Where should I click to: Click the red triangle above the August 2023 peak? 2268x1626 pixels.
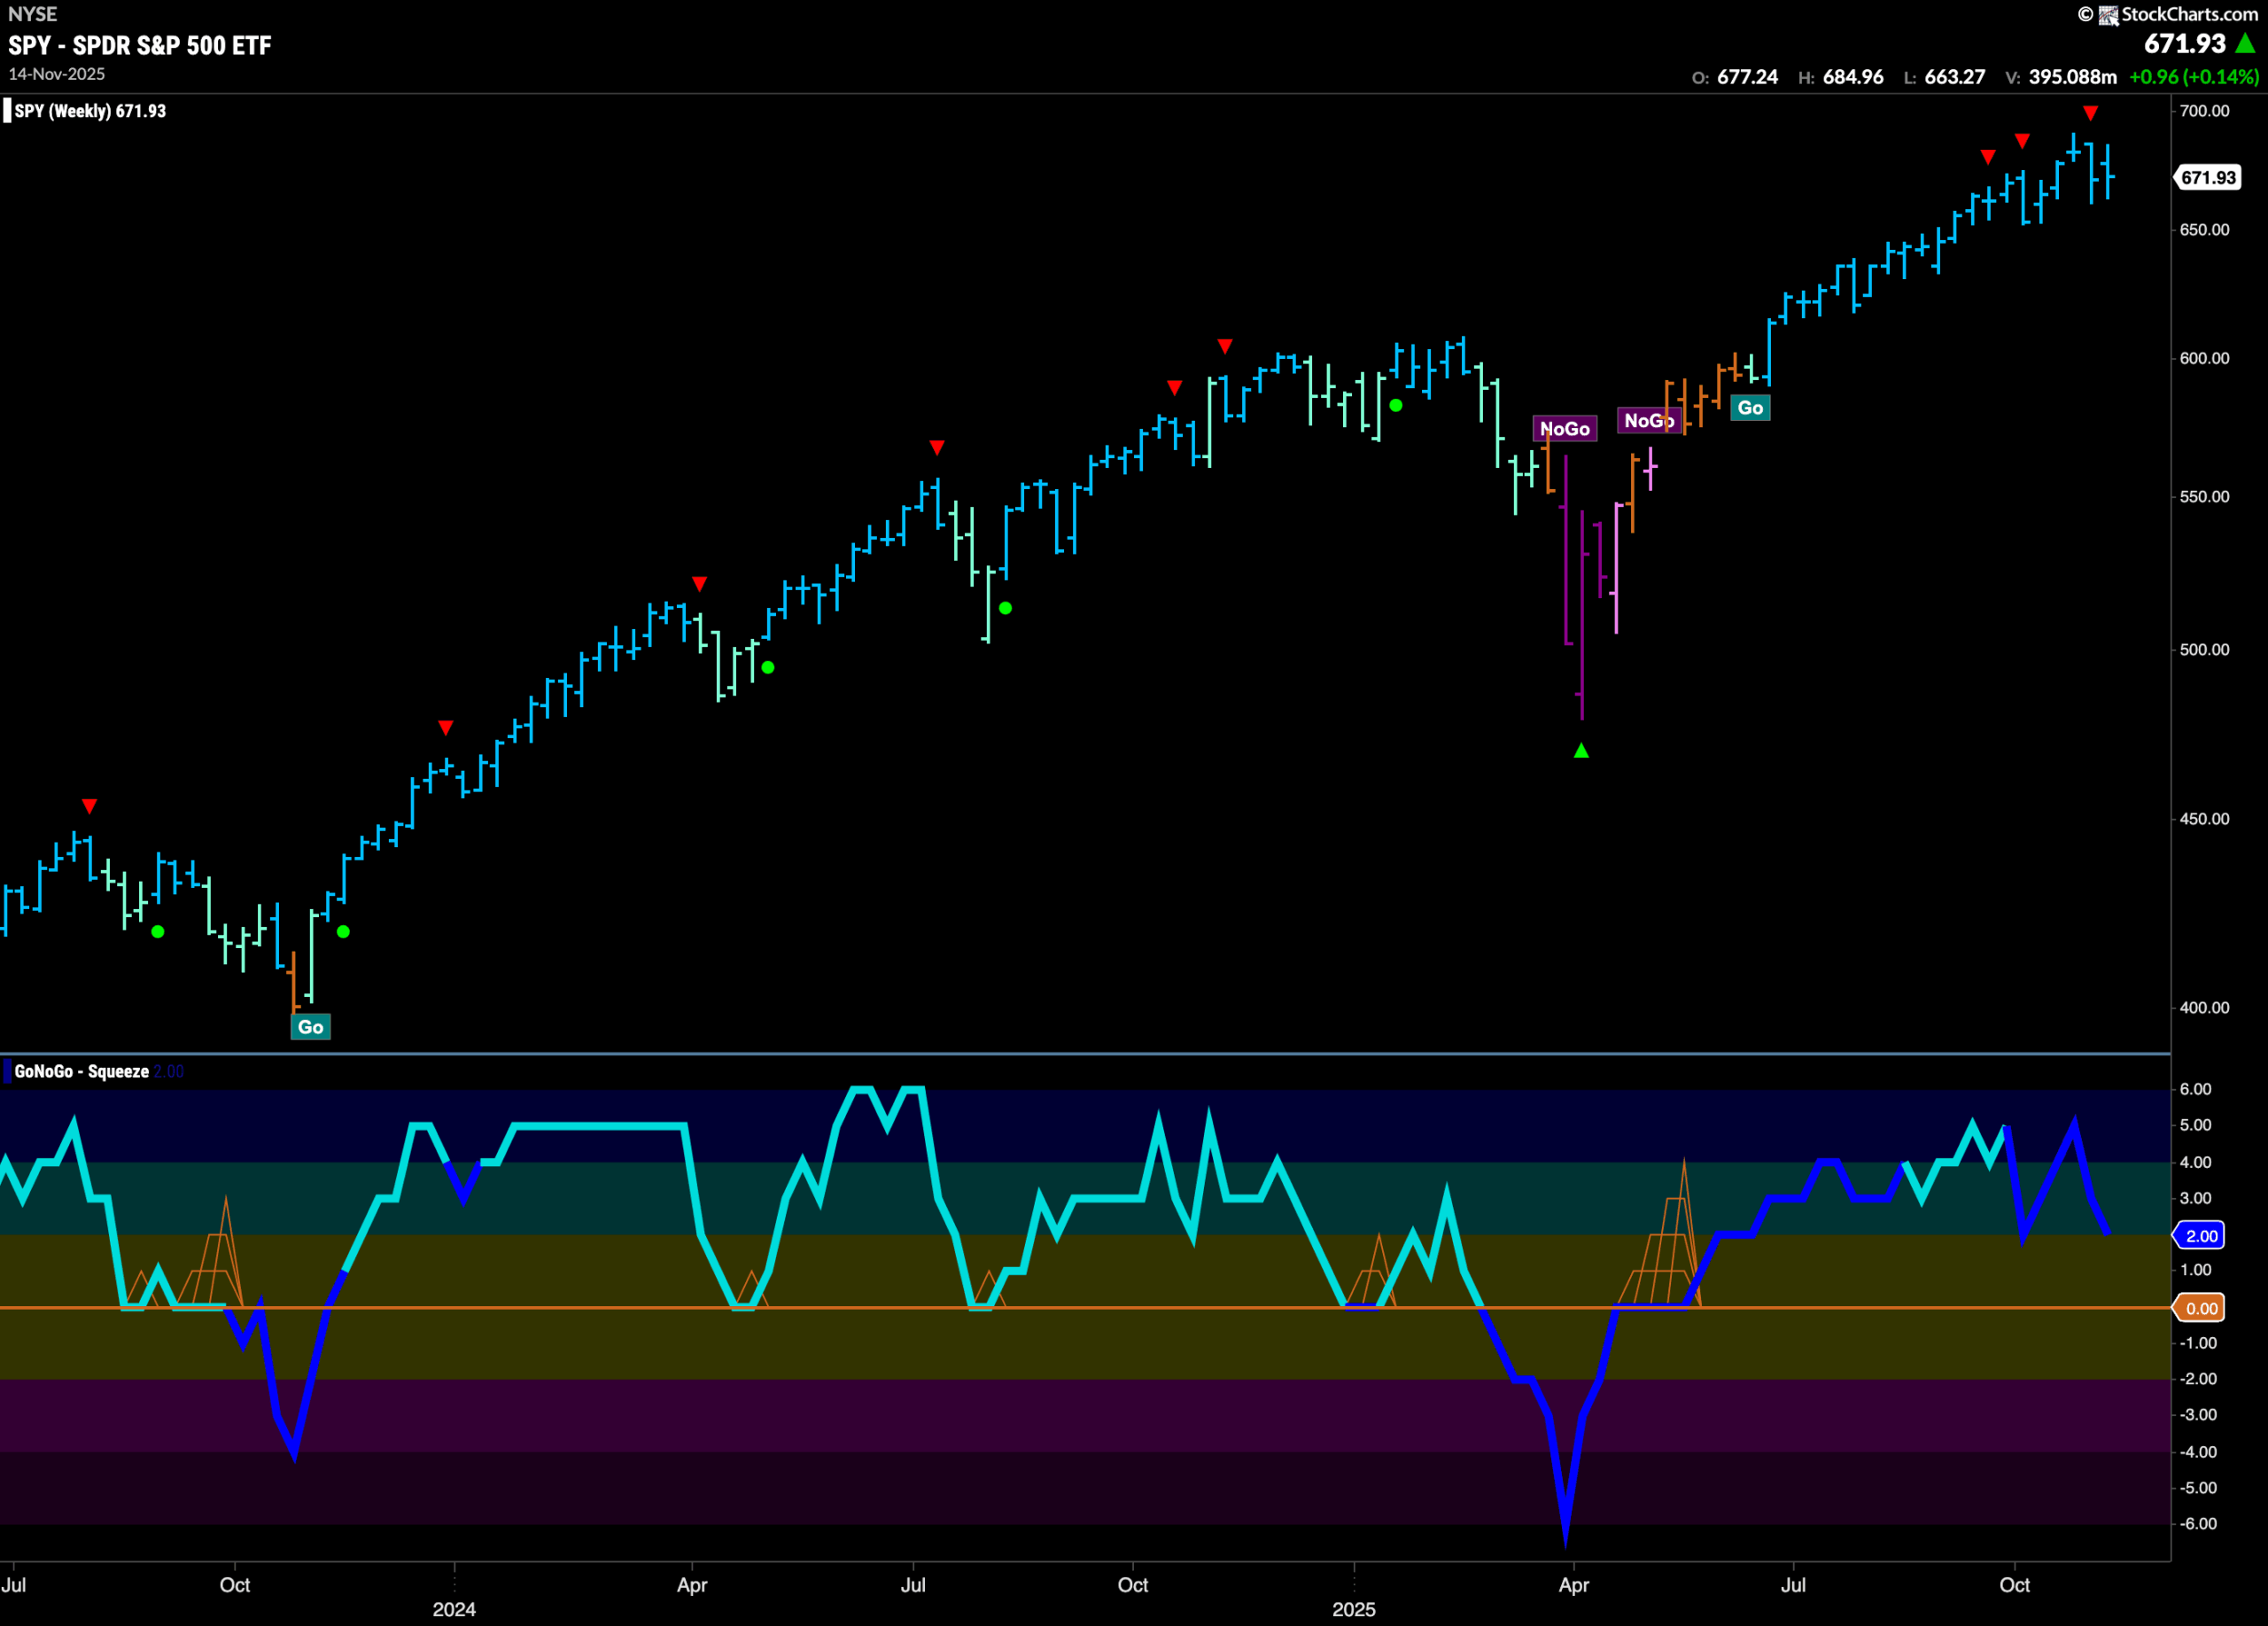[89, 806]
